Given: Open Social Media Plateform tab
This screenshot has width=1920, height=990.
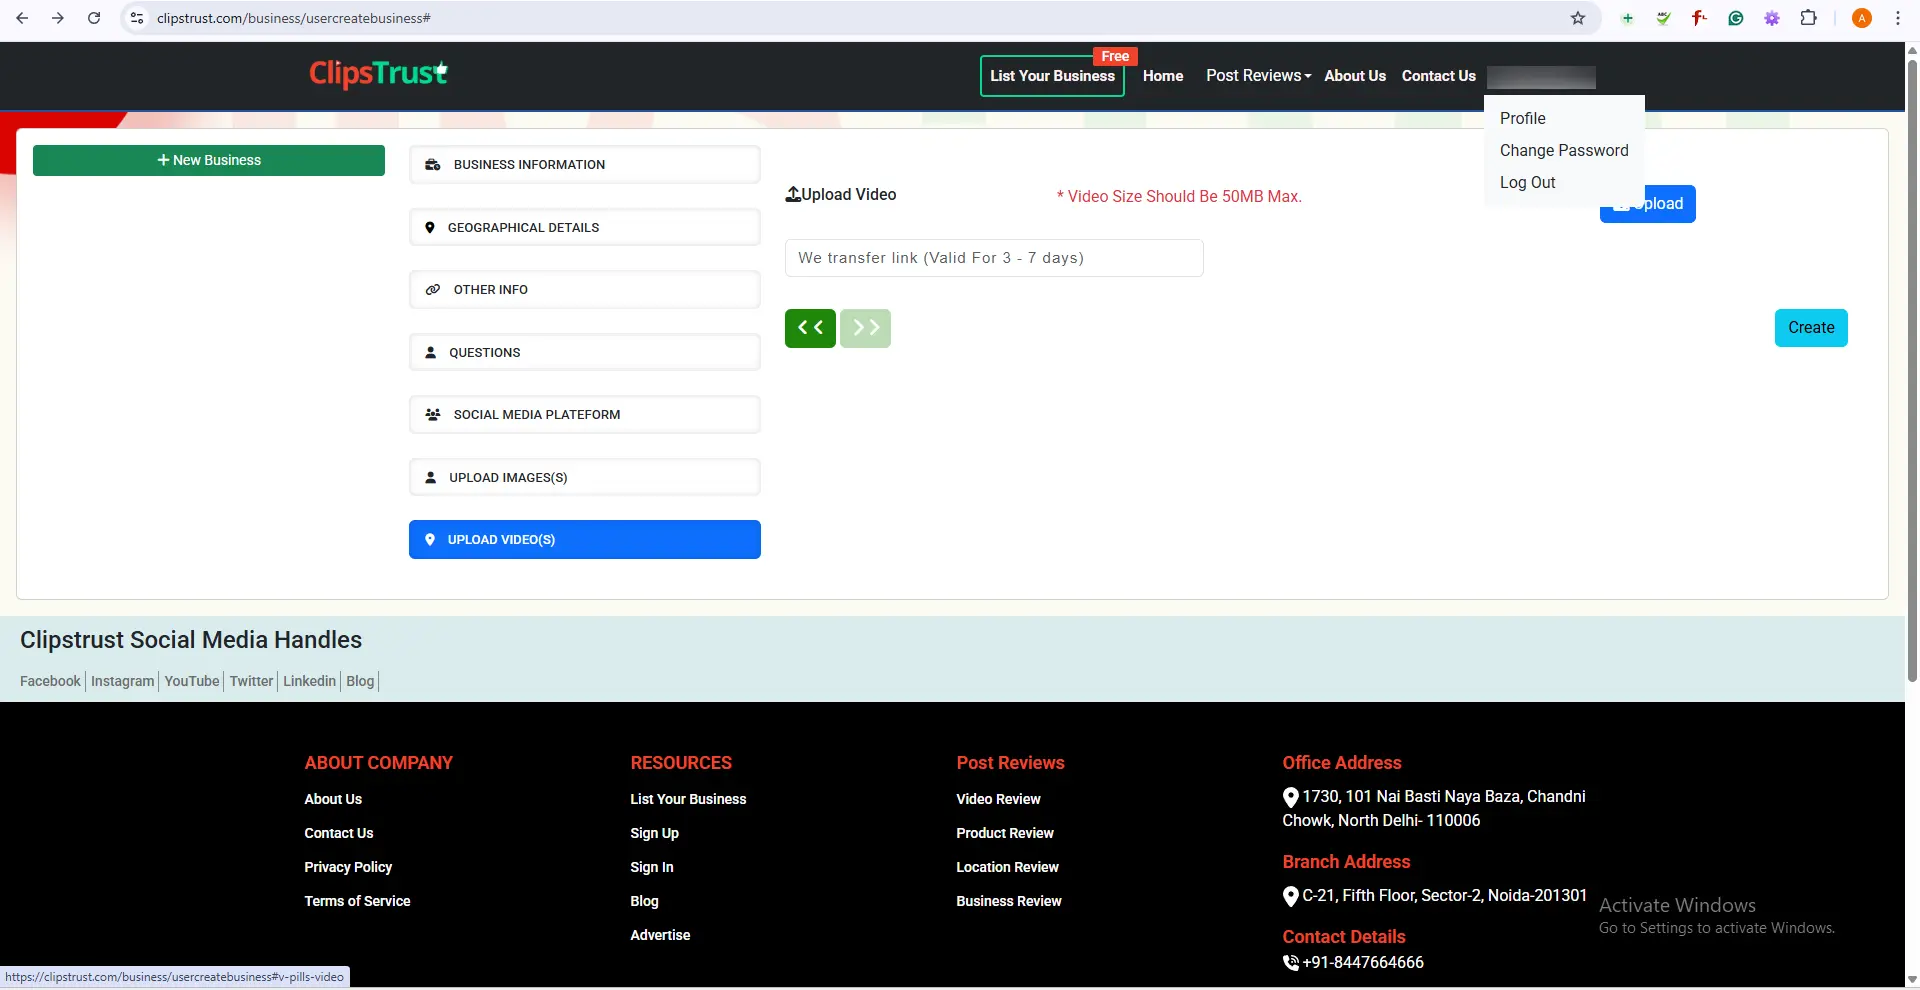Looking at the screenshot, I should (585, 415).
